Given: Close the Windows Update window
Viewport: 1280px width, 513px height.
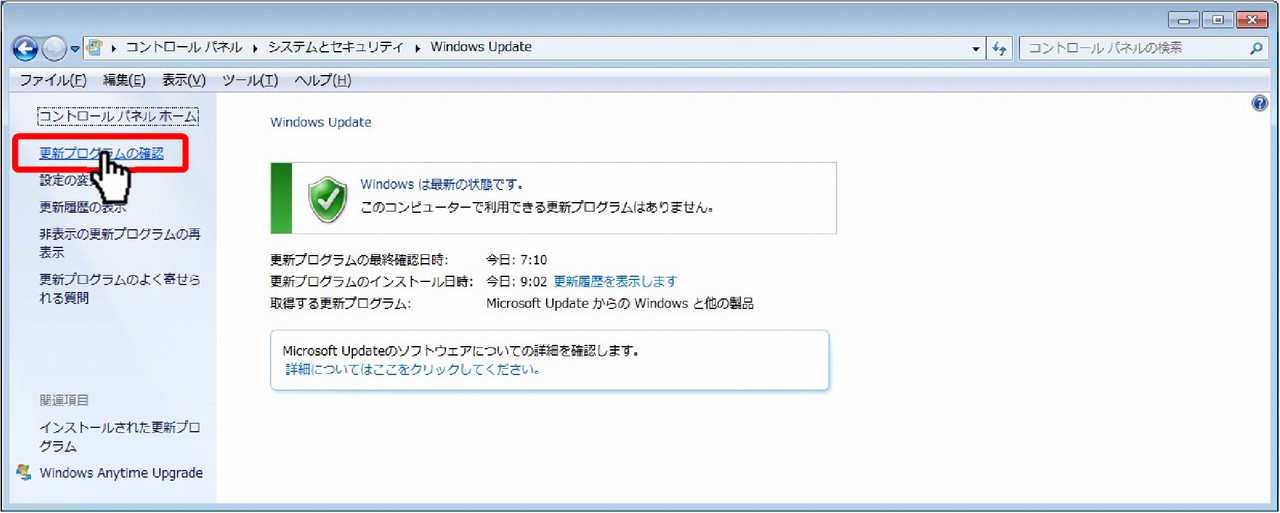Looking at the screenshot, I should coord(1251,19).
